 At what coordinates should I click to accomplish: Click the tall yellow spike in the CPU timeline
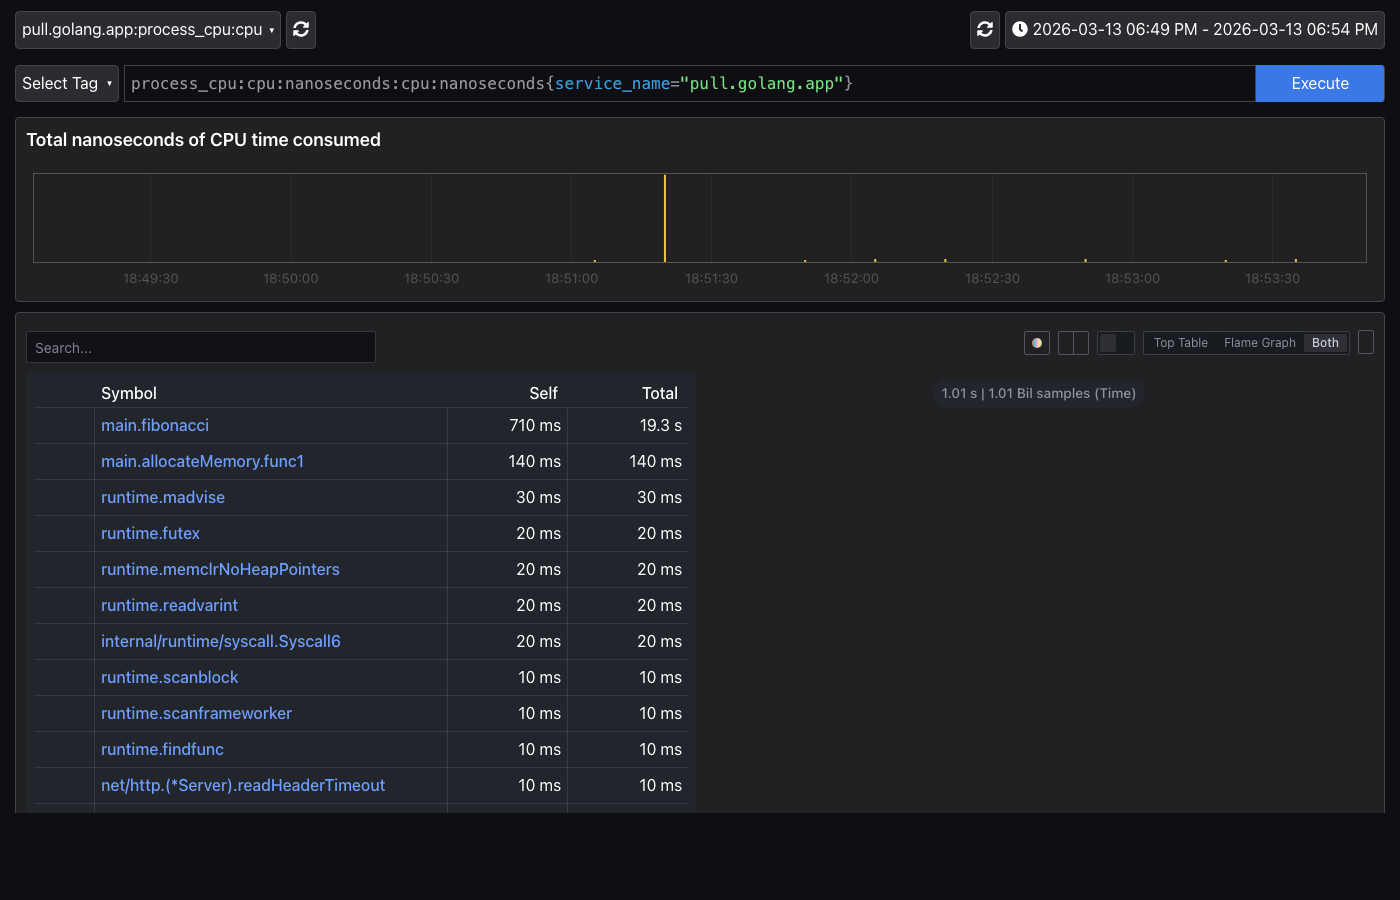[x=665, y=218]
